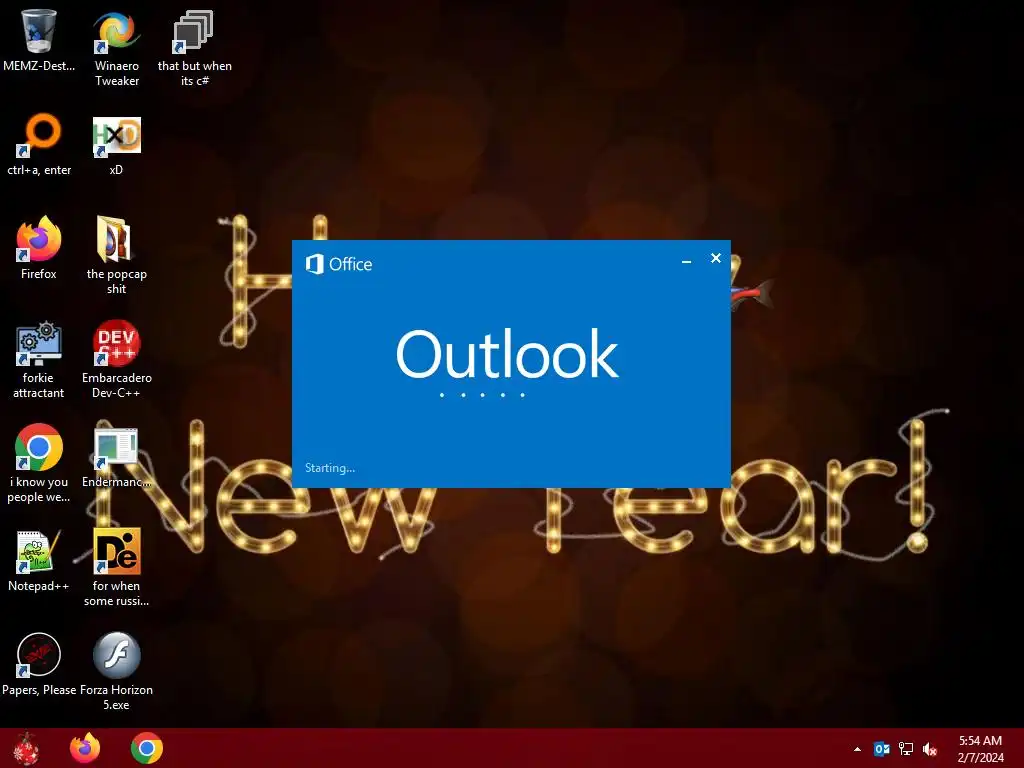
Task: Click the Outlook icon in the system tray
Action: [x=882, y=749]
